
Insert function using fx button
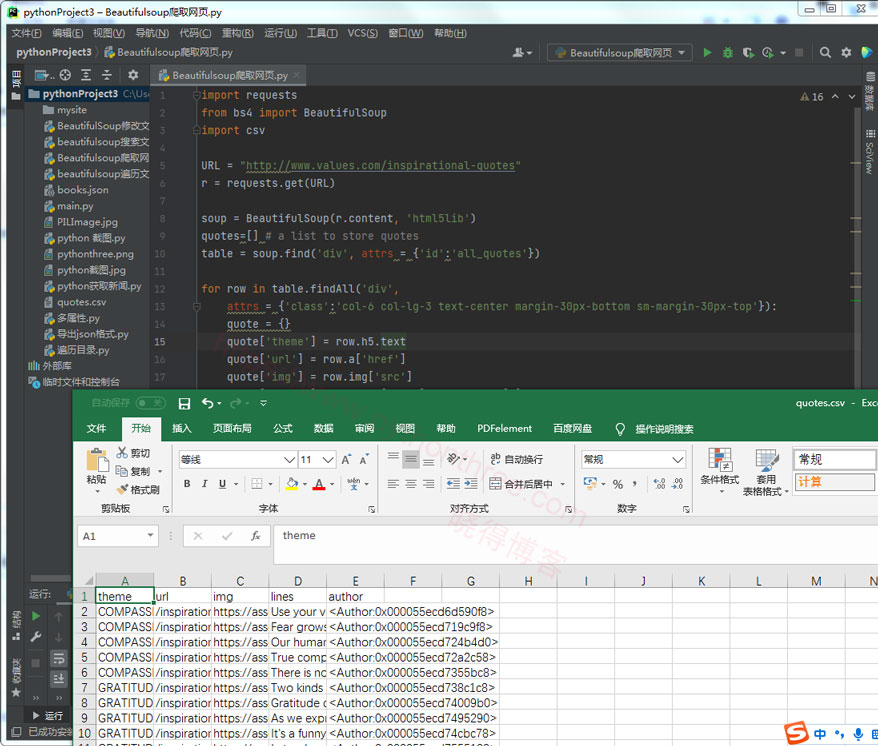[255, 536]
